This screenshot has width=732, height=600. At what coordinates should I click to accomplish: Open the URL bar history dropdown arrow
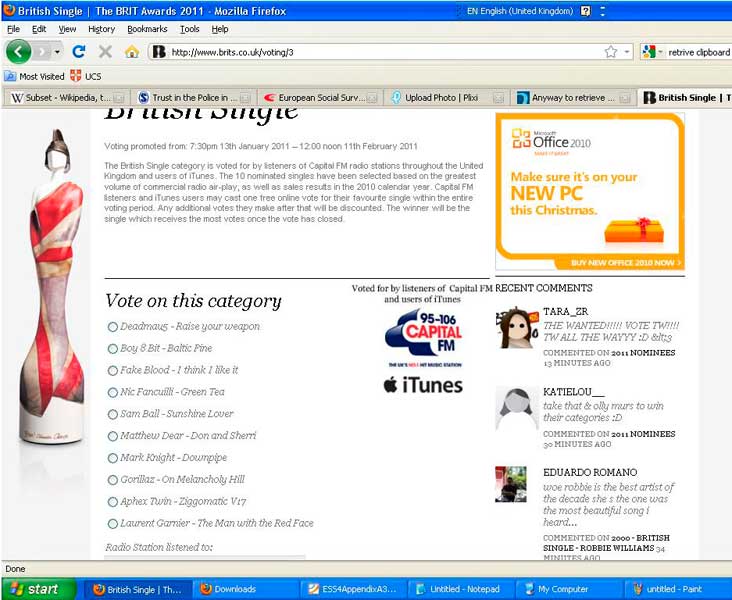click(x=627, y=52)
